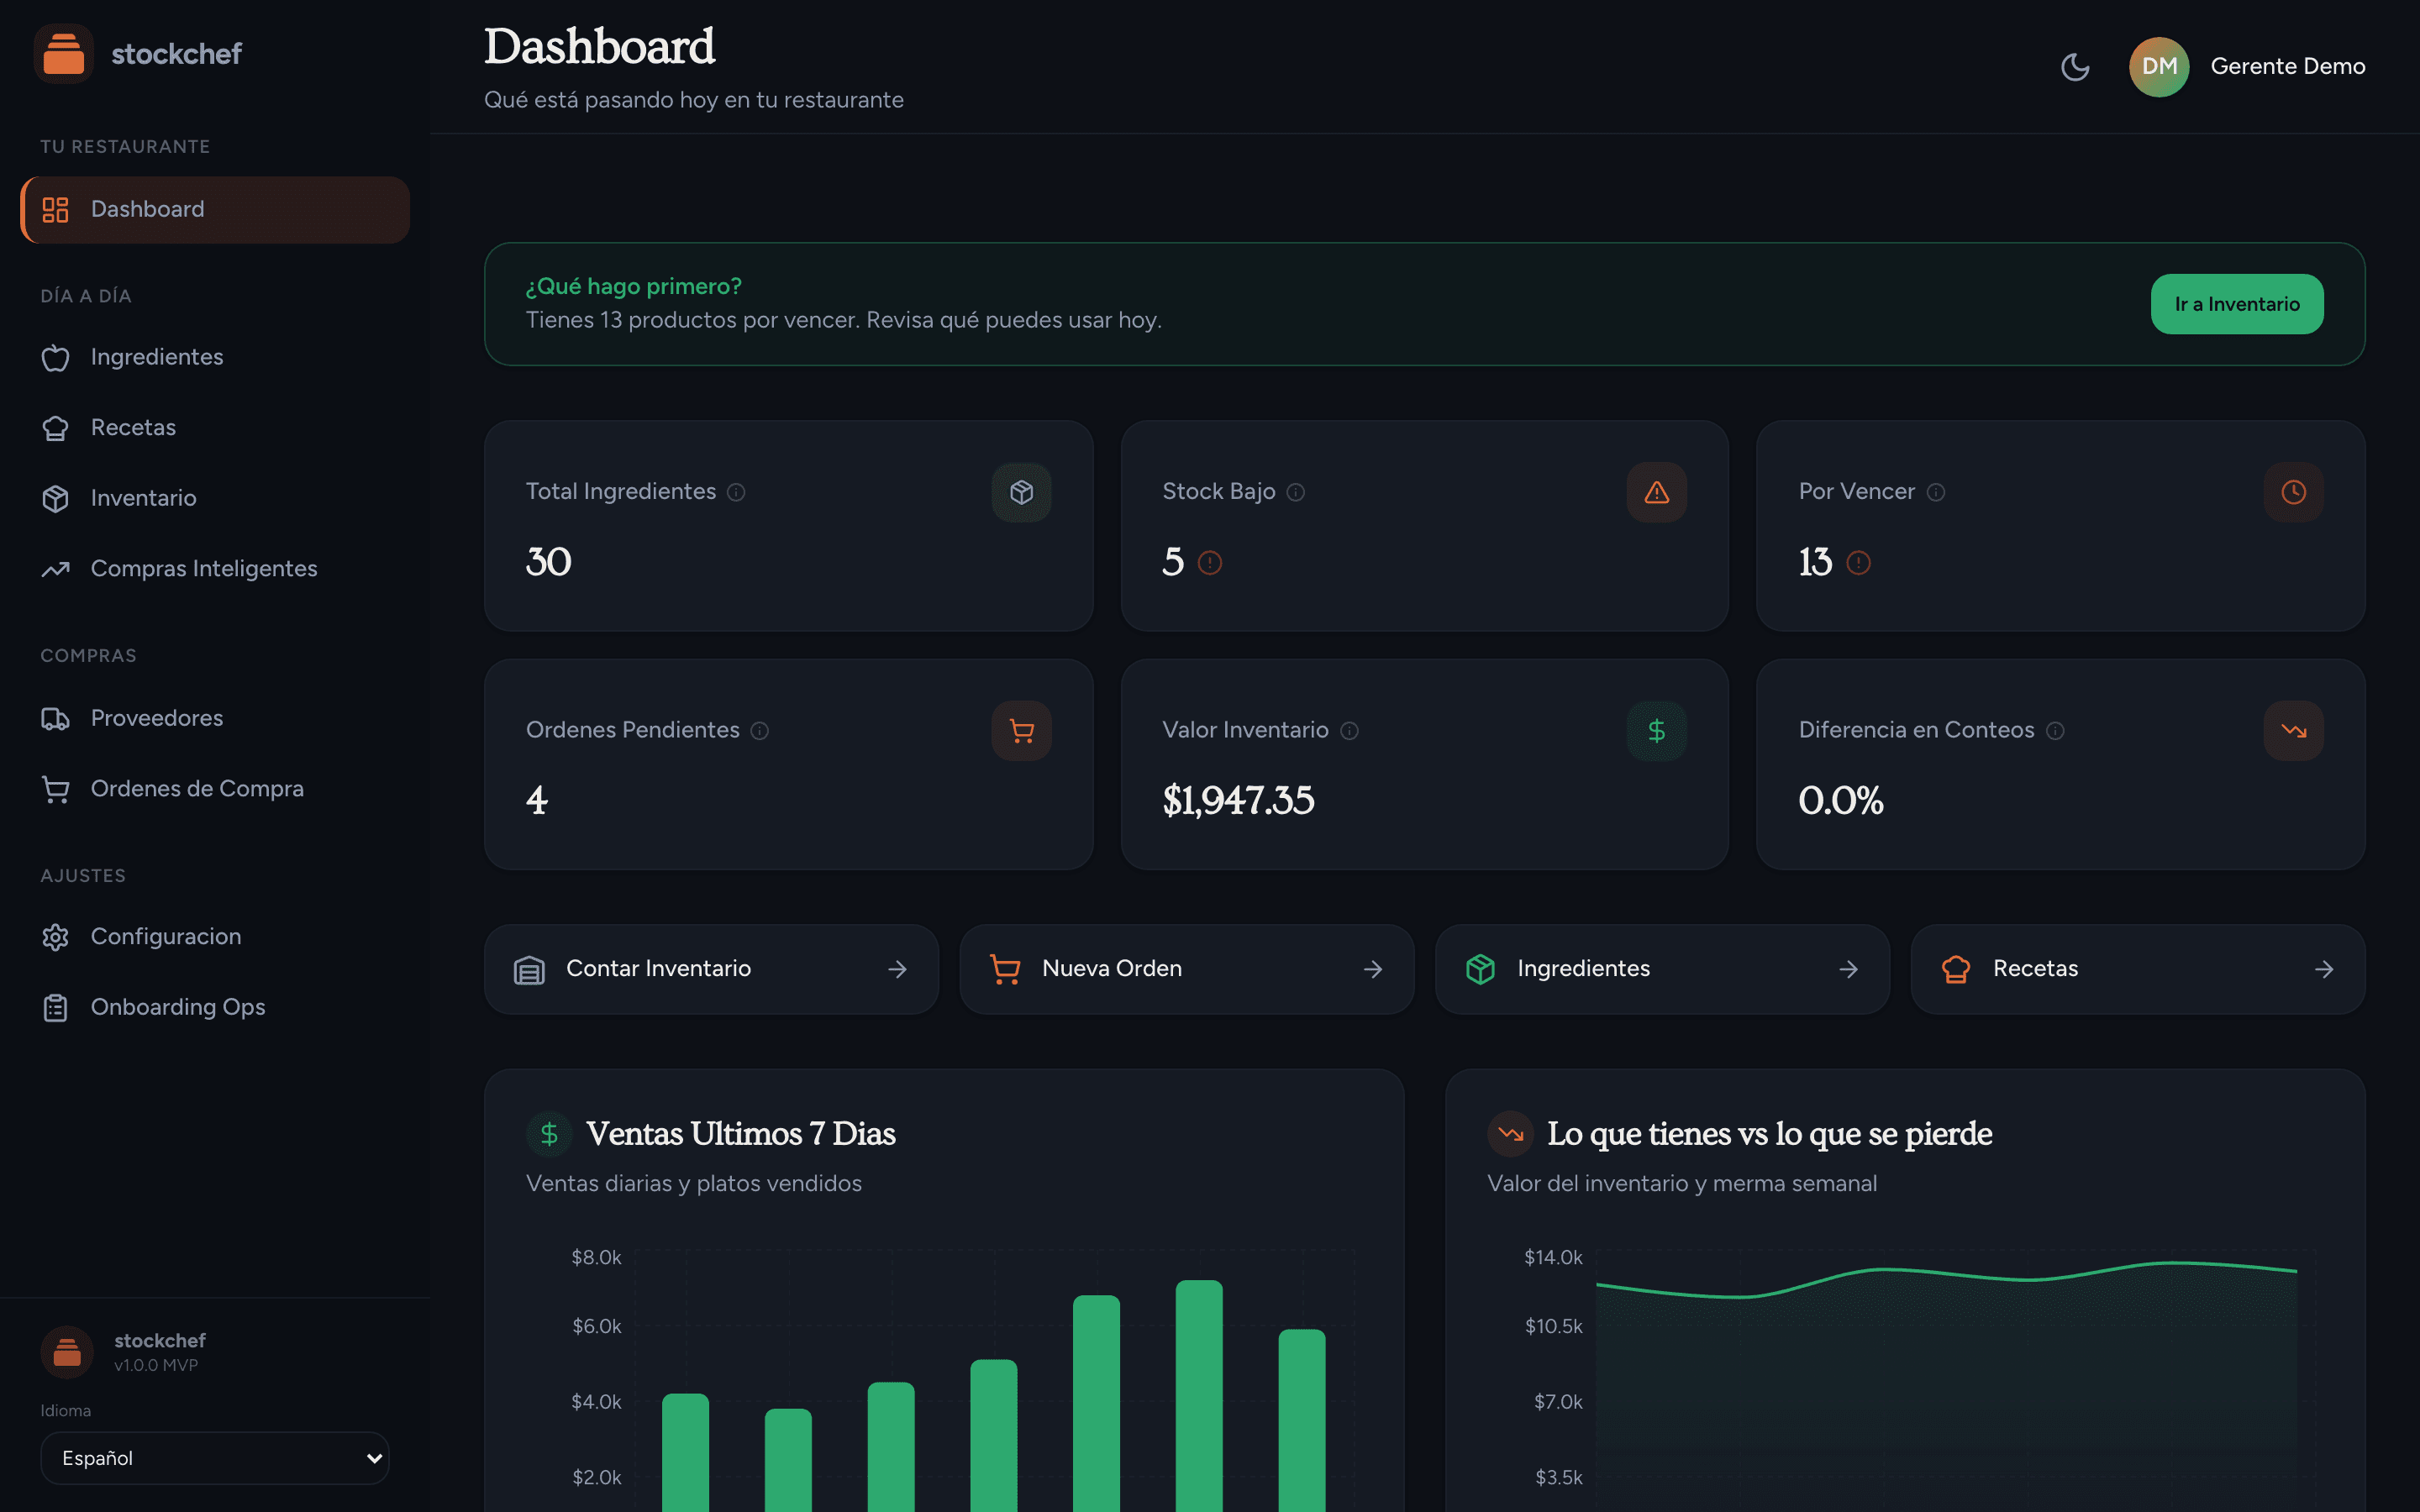This screenshot has width=2420, height=1512.
Task: Click info icon next to Total Ingredientes
Action: coord(736,492)
